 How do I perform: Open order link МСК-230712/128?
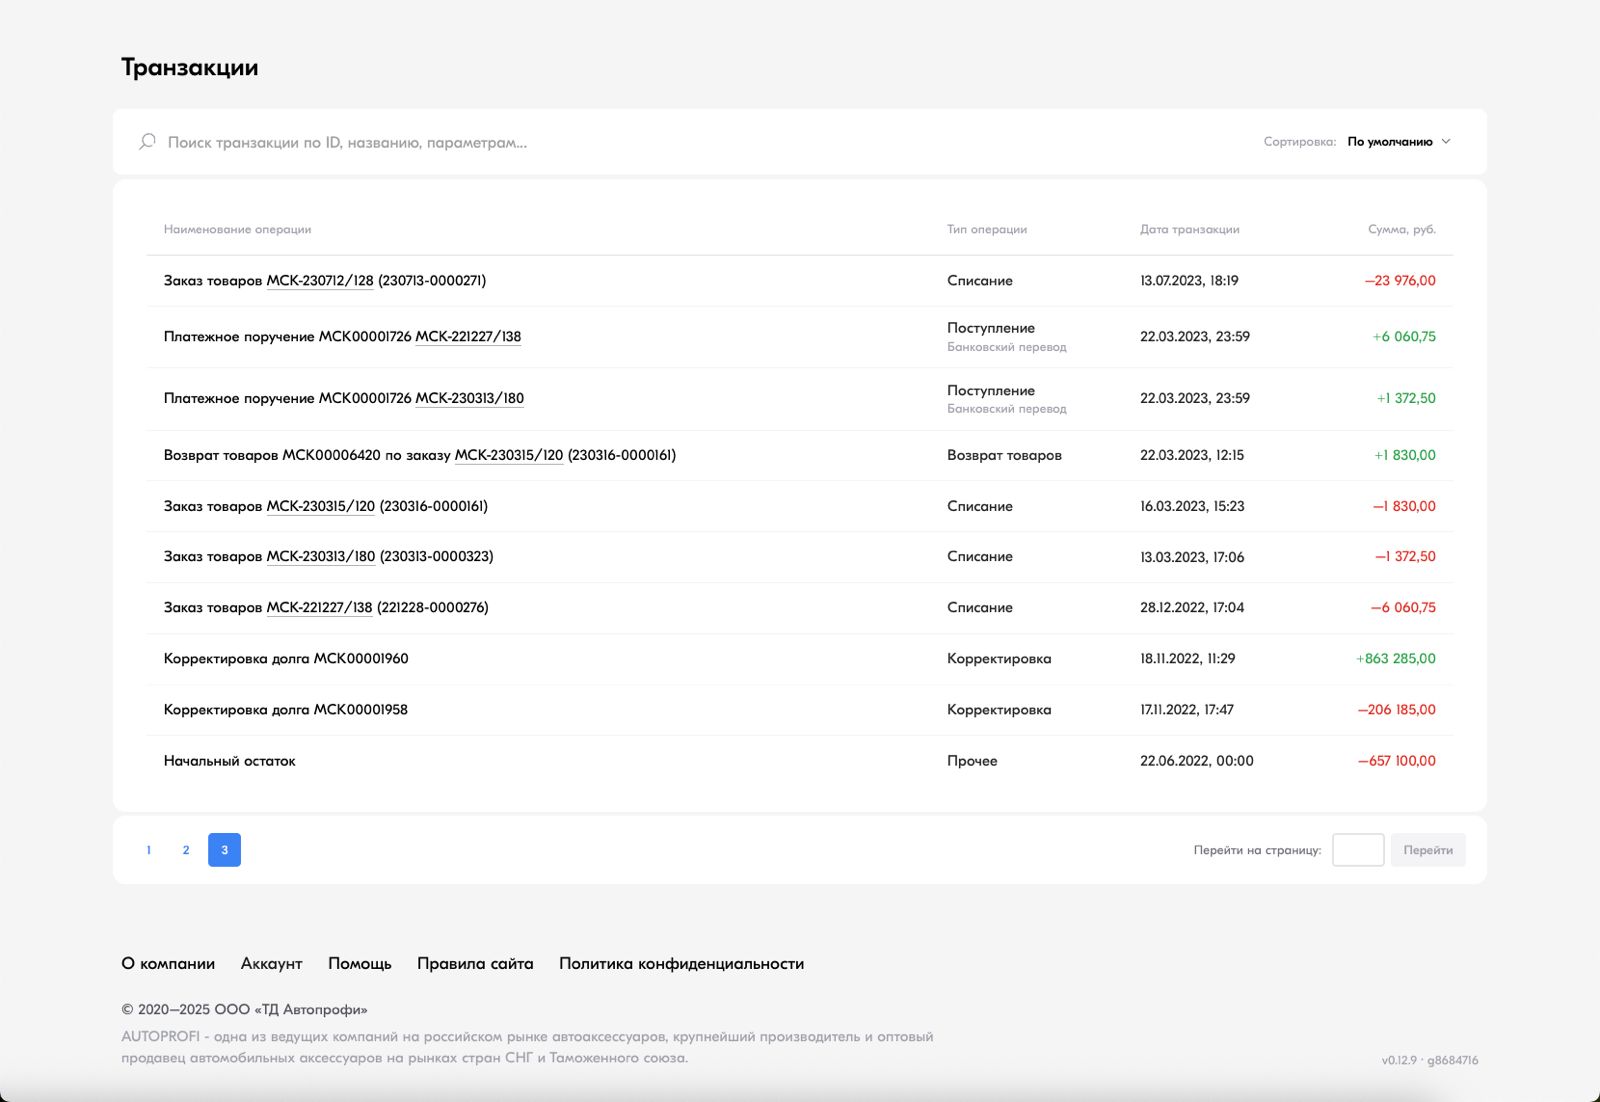coord(319,281)
